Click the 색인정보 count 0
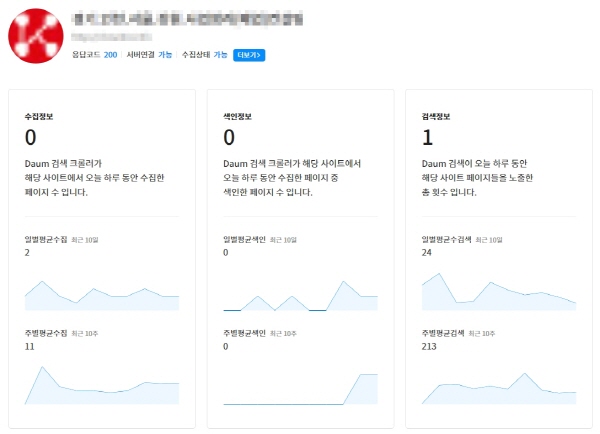 coord(229,137)
